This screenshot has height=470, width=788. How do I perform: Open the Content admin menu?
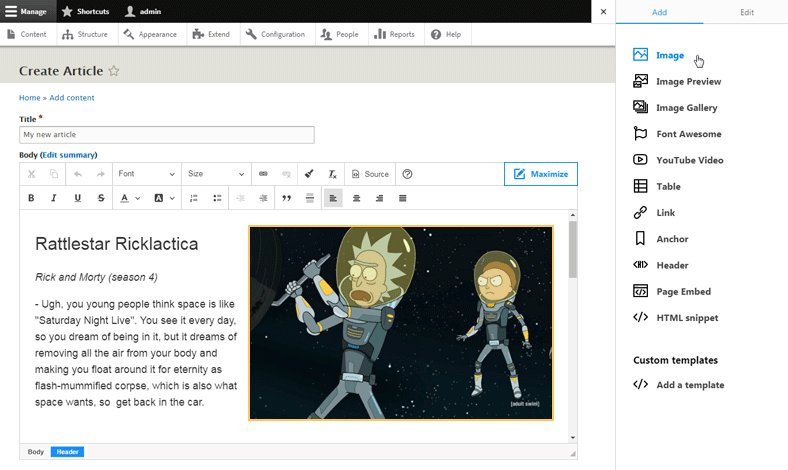click(x=27, y=34)
